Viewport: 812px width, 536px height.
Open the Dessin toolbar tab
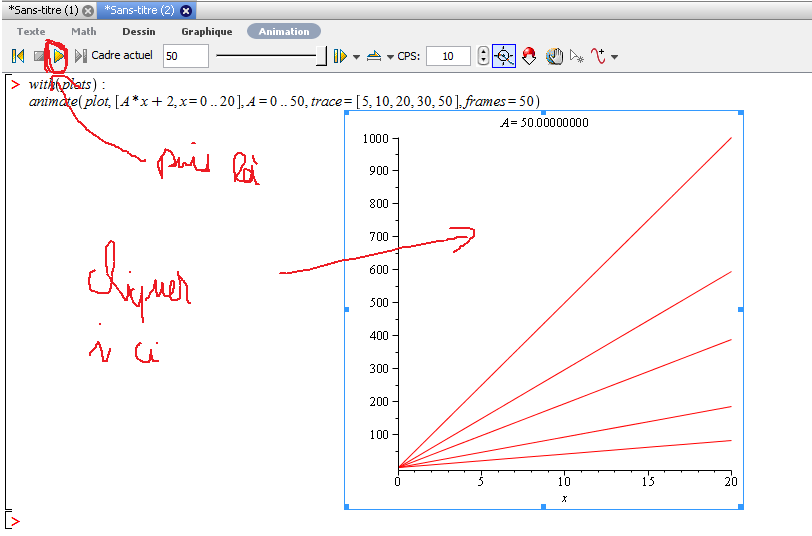pyautogui.click(x=138, y=31)
